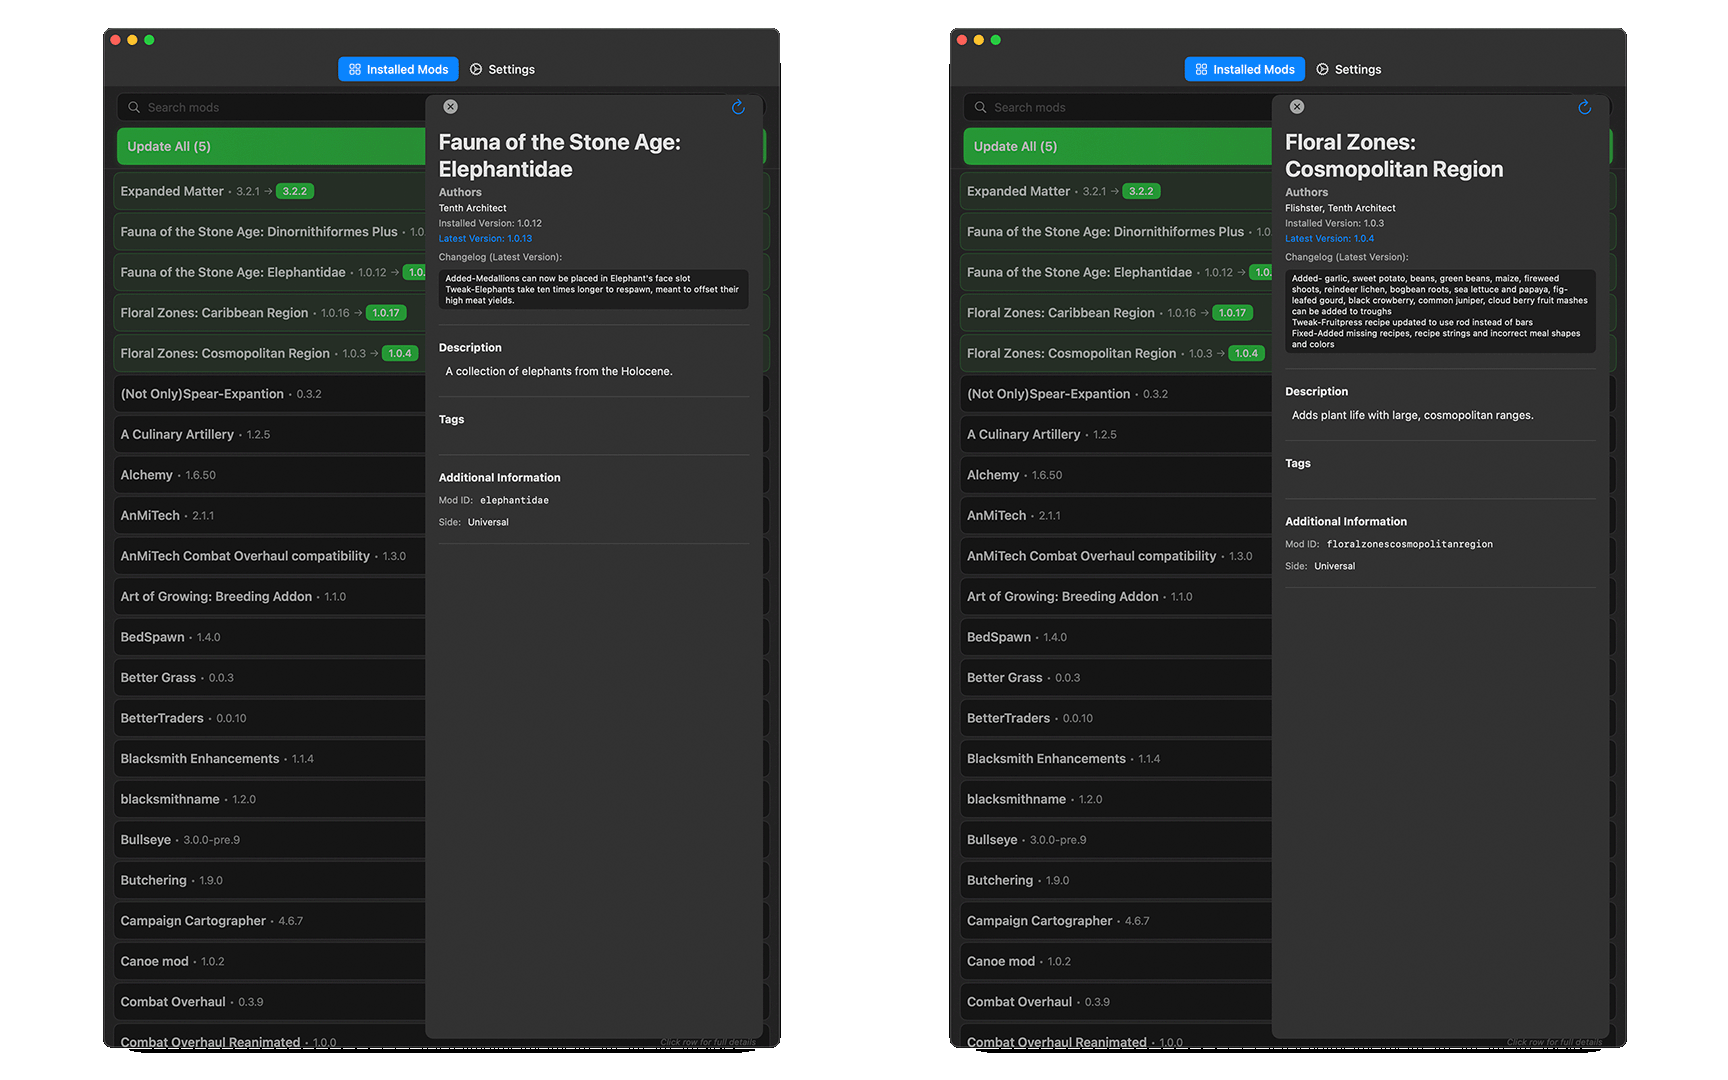Select Floral Zones: Cosmopolitan Region in right window

pyautogui.click(x=1116, y=353)
